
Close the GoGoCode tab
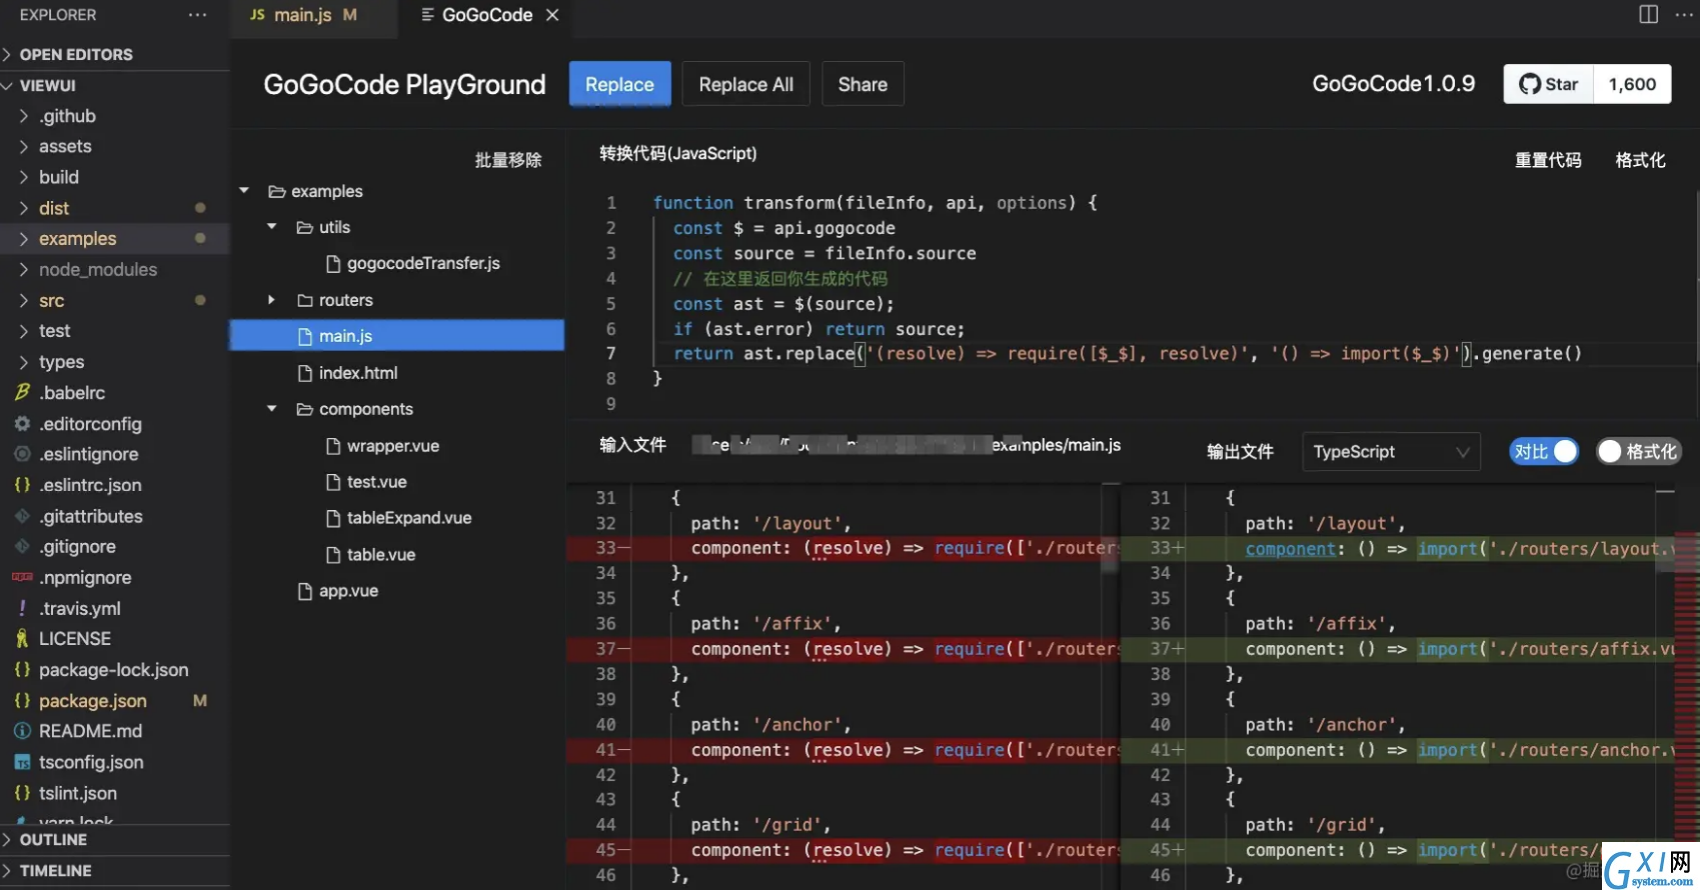click(552, 15)
